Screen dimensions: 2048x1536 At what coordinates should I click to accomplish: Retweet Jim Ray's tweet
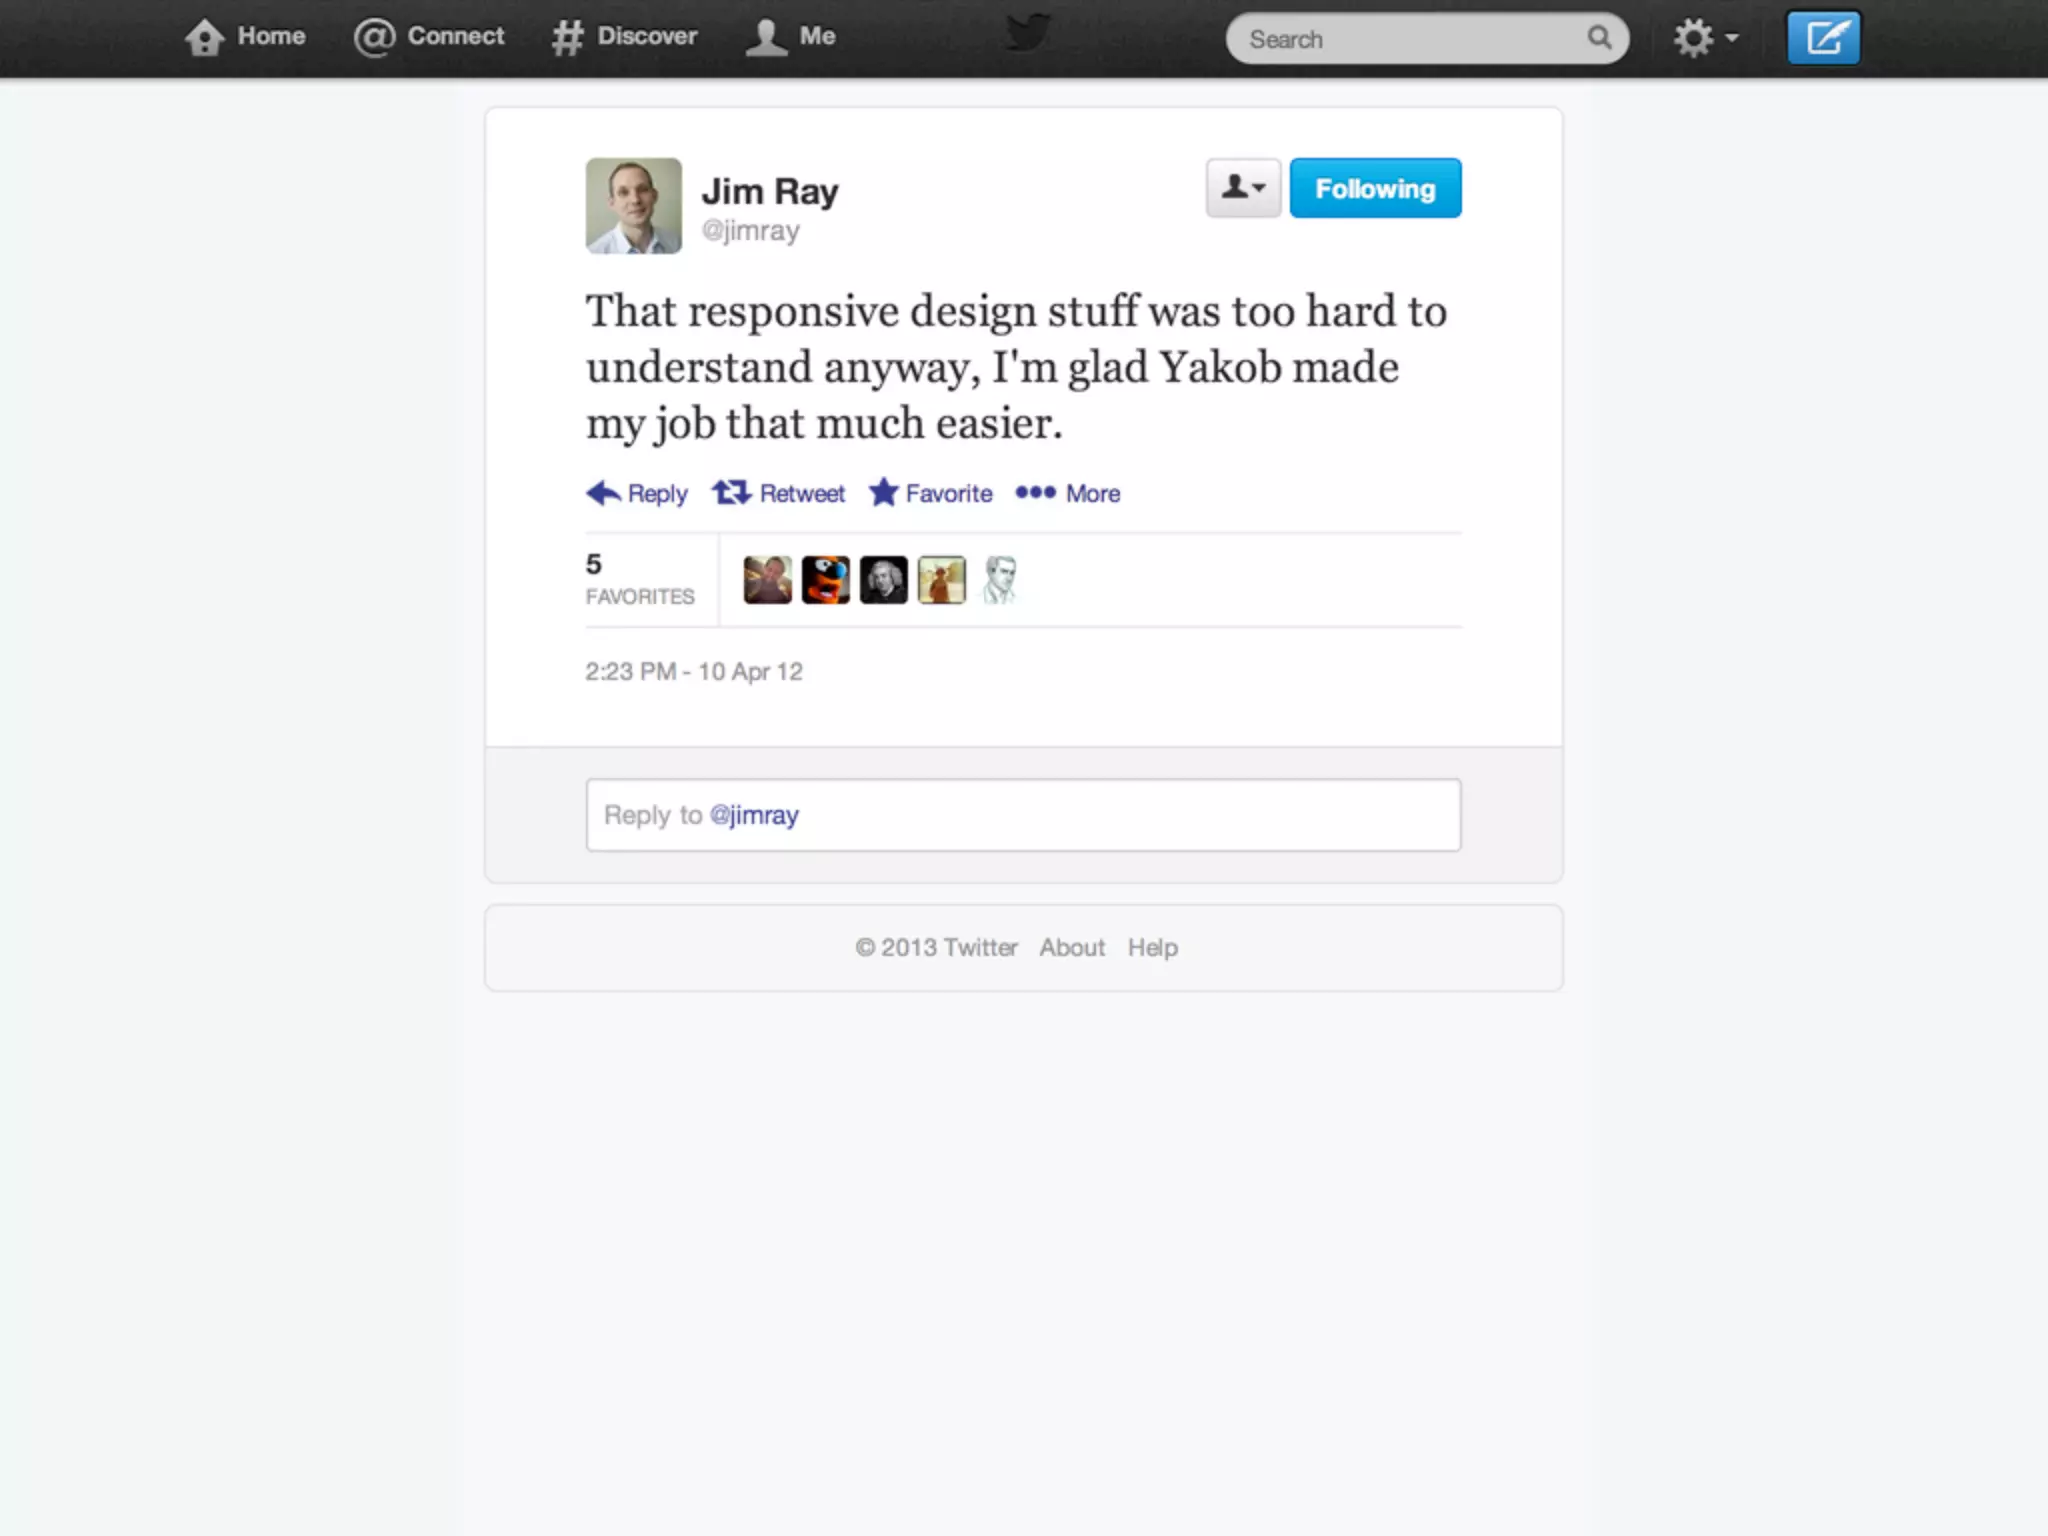[x=778, y=493]
